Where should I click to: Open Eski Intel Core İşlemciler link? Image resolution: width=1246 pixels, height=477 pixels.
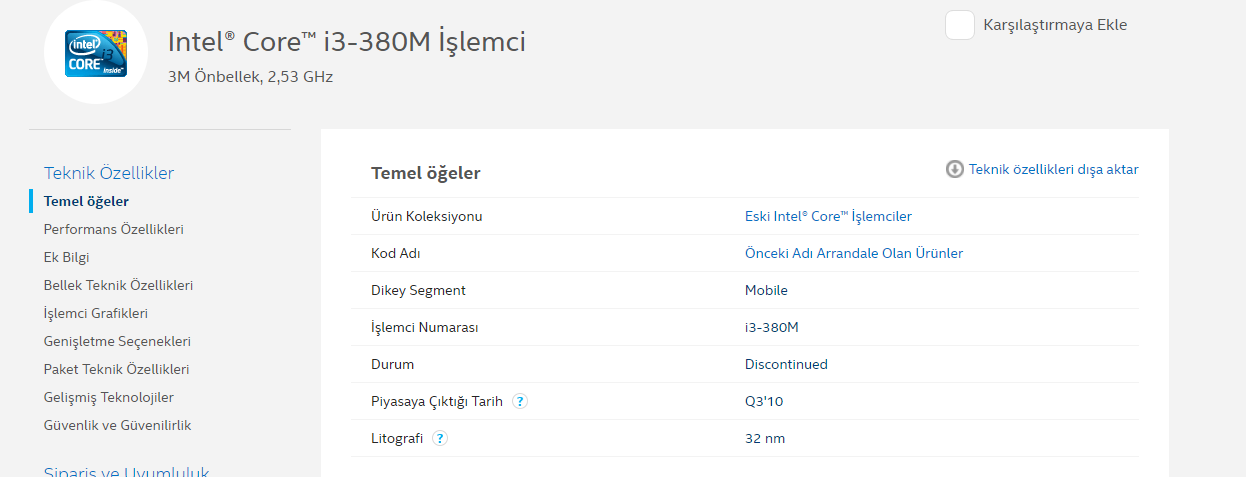click(828, 216)
